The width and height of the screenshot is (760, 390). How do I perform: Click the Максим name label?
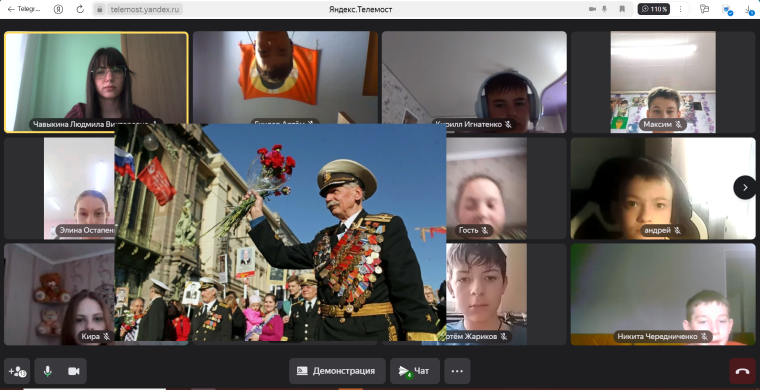tap(658, 125)
